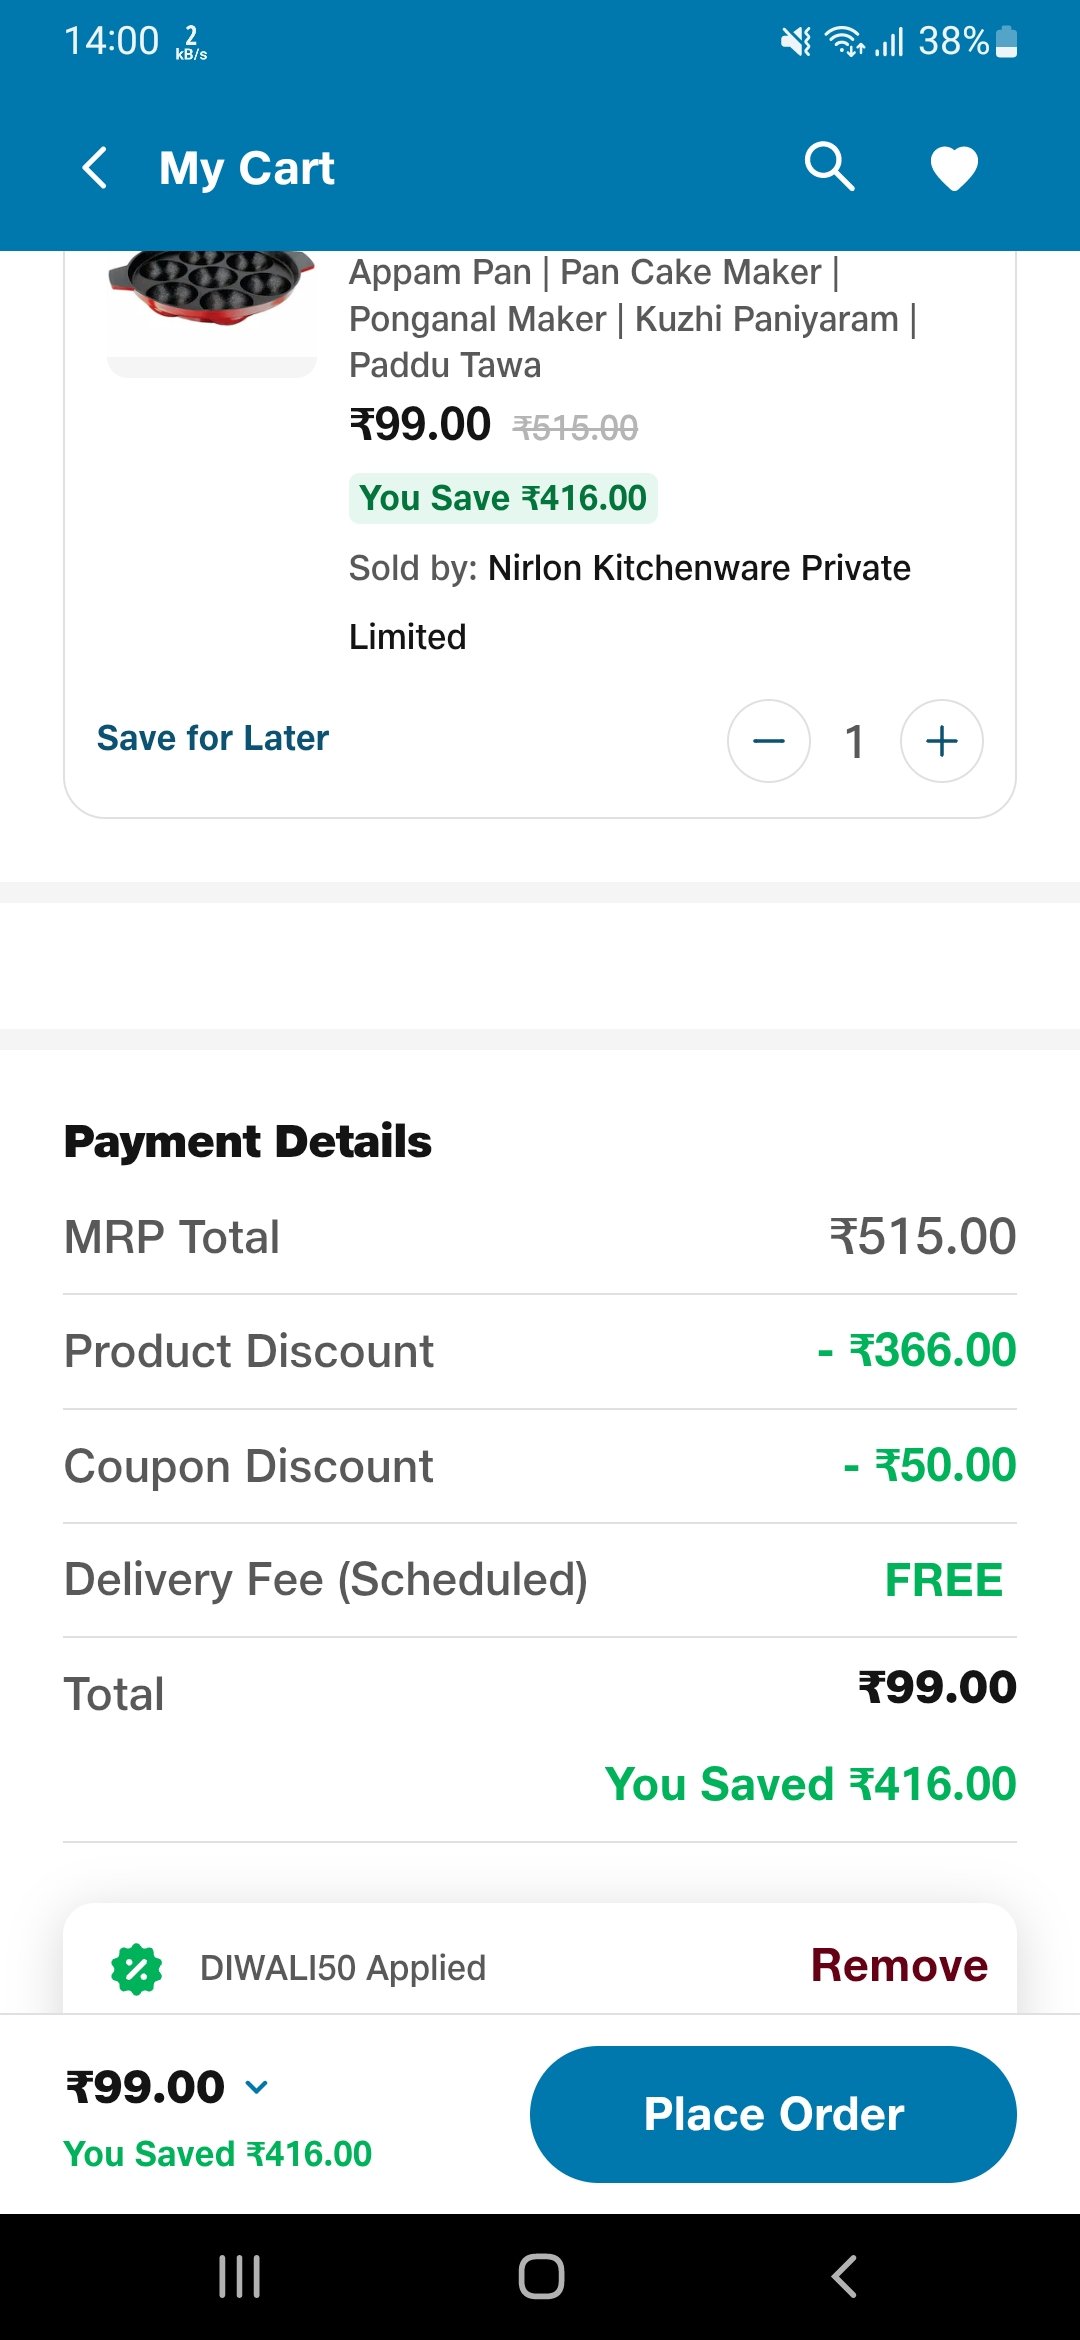Increase quantity with plus button
1080x2340 pixels.
[x=941, y=741]
